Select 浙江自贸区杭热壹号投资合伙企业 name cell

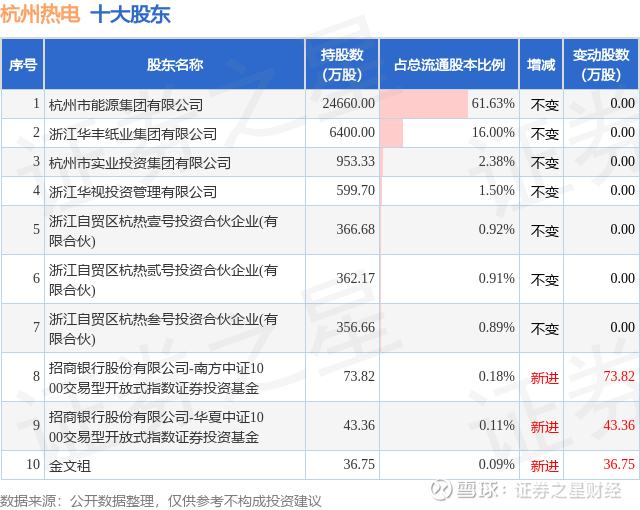pyautogui.click(x=175, y=231)
